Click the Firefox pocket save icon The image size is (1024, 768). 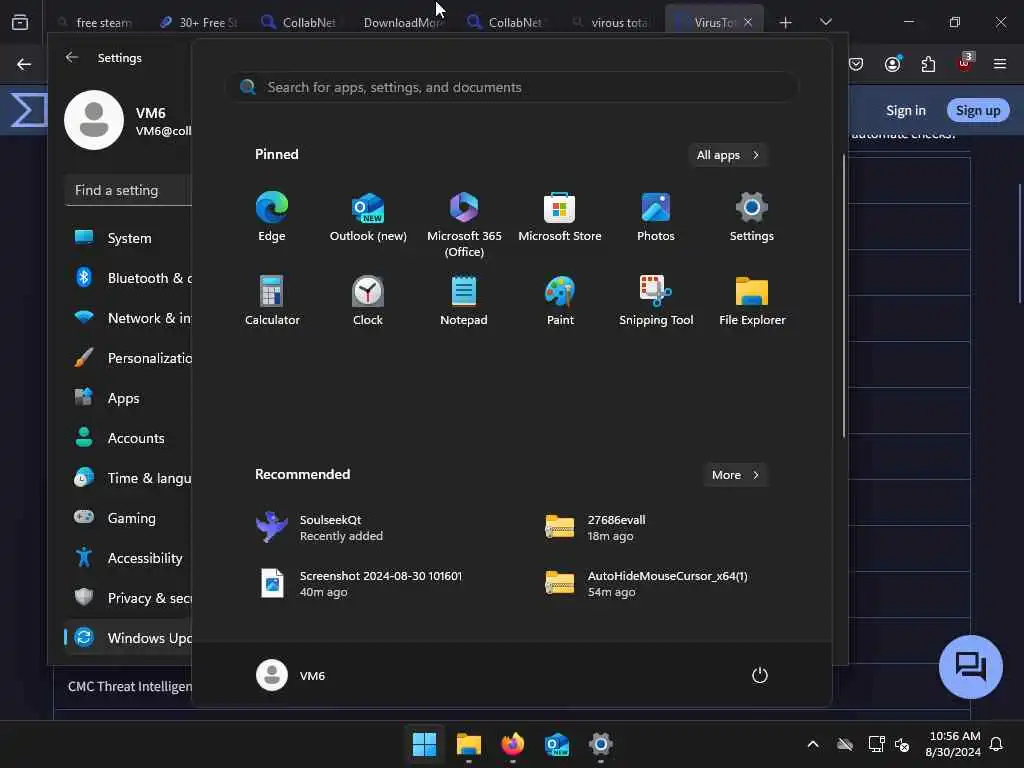coord(856,64)
